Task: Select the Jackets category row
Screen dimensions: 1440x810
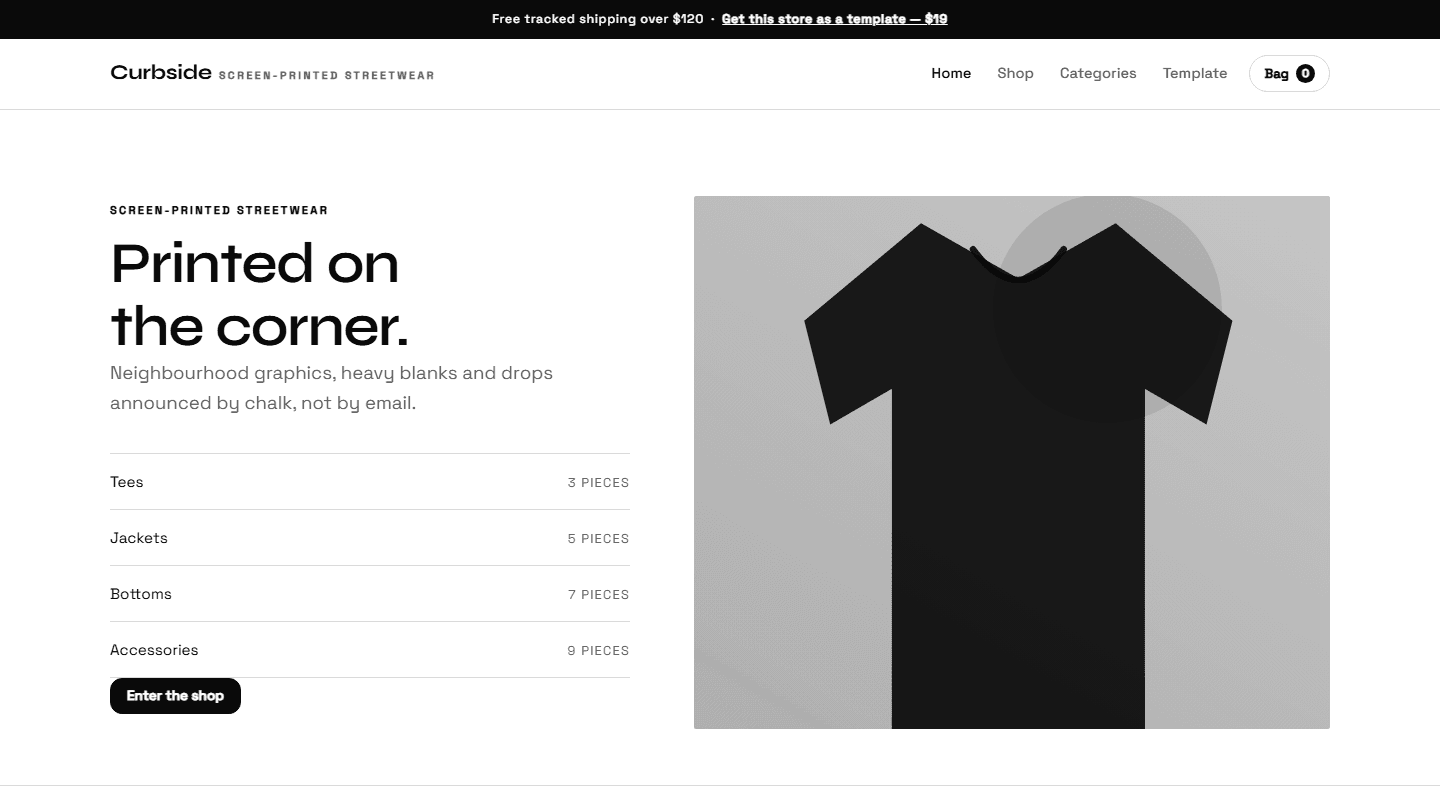Action: (x=370, y=538)
